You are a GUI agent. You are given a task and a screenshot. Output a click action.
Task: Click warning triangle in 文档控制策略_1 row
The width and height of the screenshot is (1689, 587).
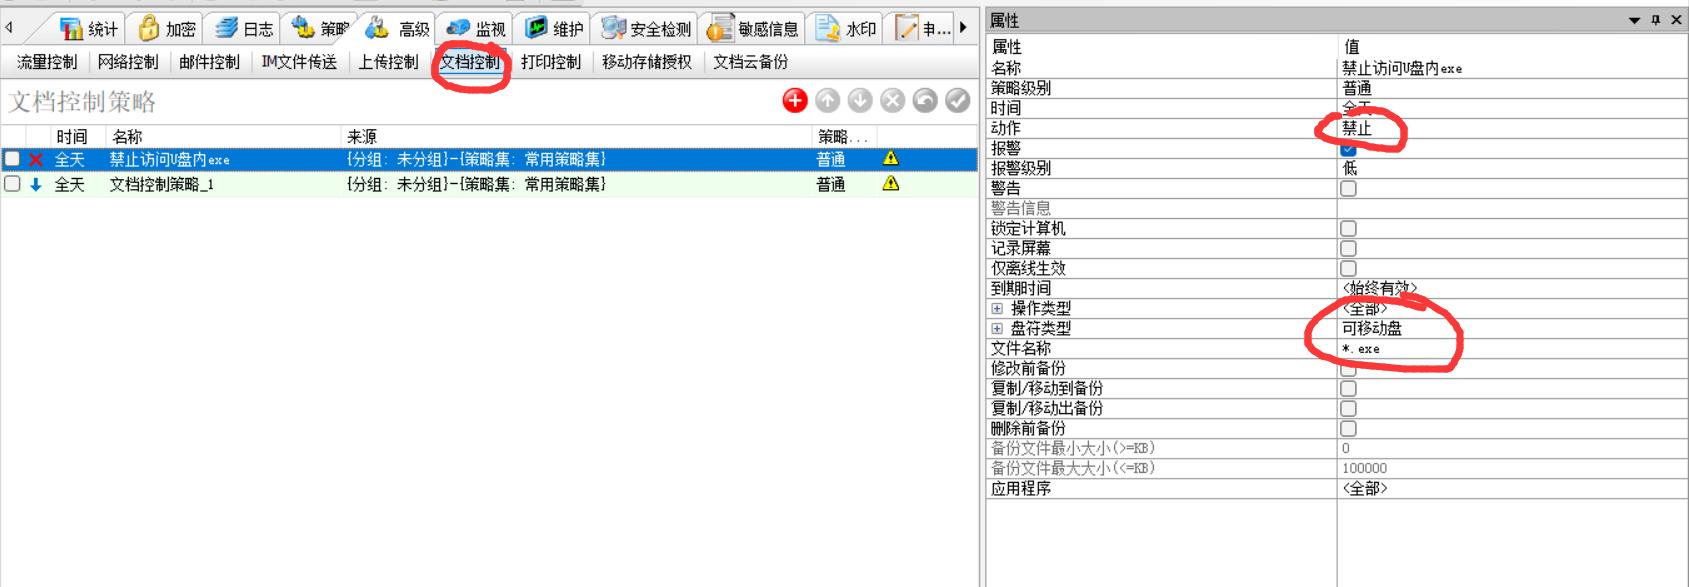click(891, 183)
